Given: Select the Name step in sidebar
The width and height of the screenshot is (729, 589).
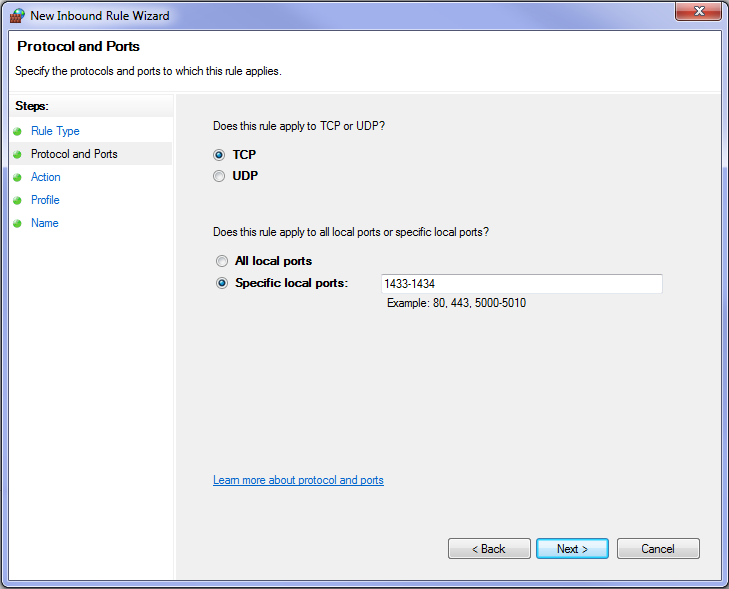Looking at the screenshot, I should (45, 223).
